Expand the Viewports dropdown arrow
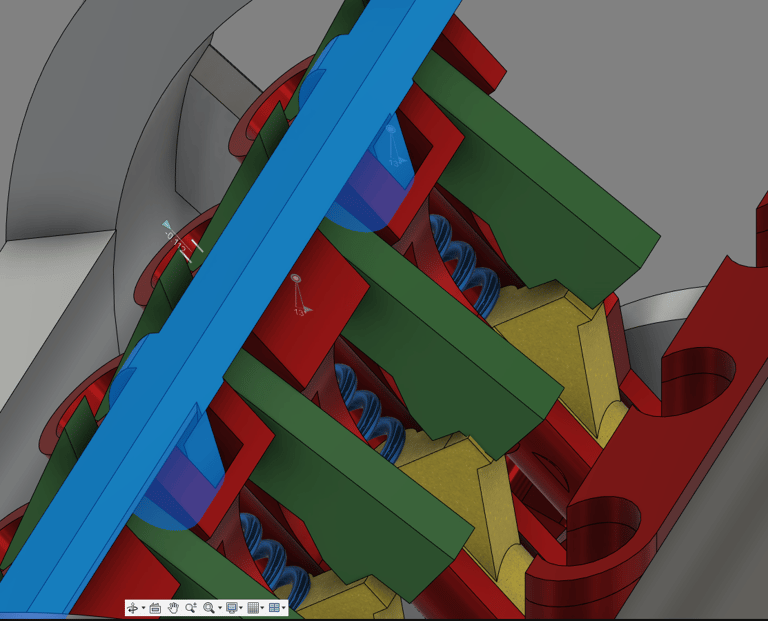Screen dimensions: 768x621 (284, 608)
